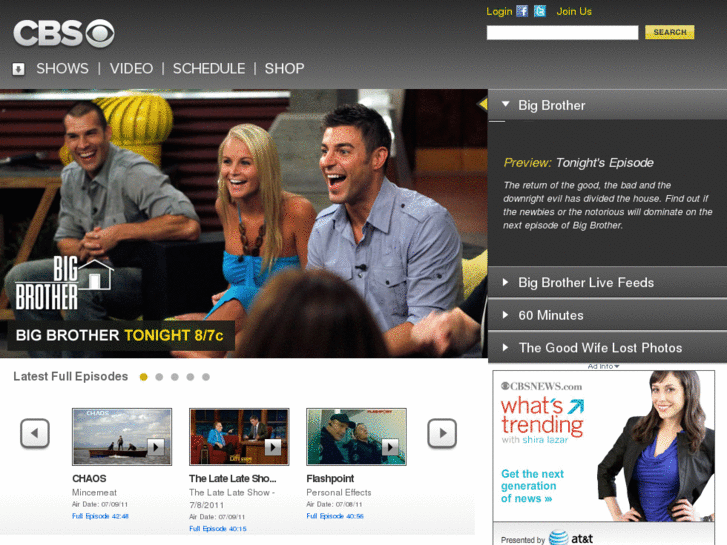Image resolution: width=727 pixels, height=545 pixels.
Task: Open the SCHEDULE menu
Action: 209,69
